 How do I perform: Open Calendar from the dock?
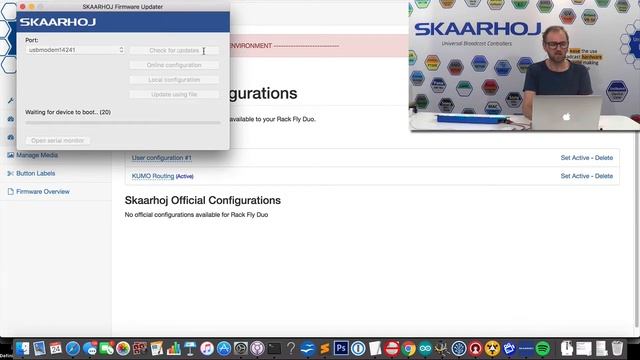pyautogui.click(x=56, y=349)
